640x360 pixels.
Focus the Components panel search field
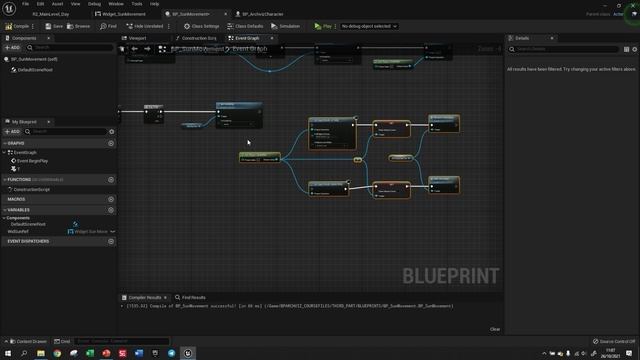click(69, 48)
